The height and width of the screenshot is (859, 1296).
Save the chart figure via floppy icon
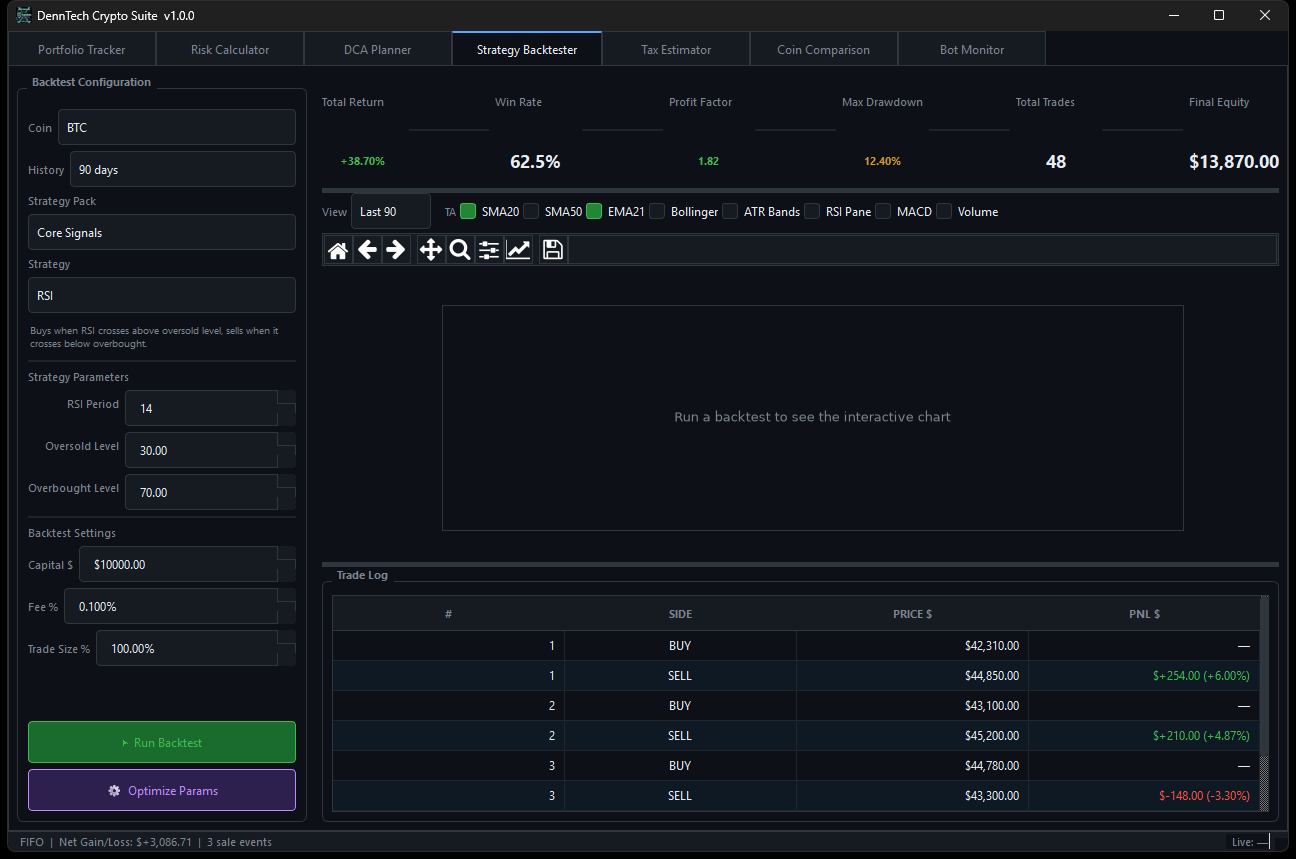coord(553,250)
